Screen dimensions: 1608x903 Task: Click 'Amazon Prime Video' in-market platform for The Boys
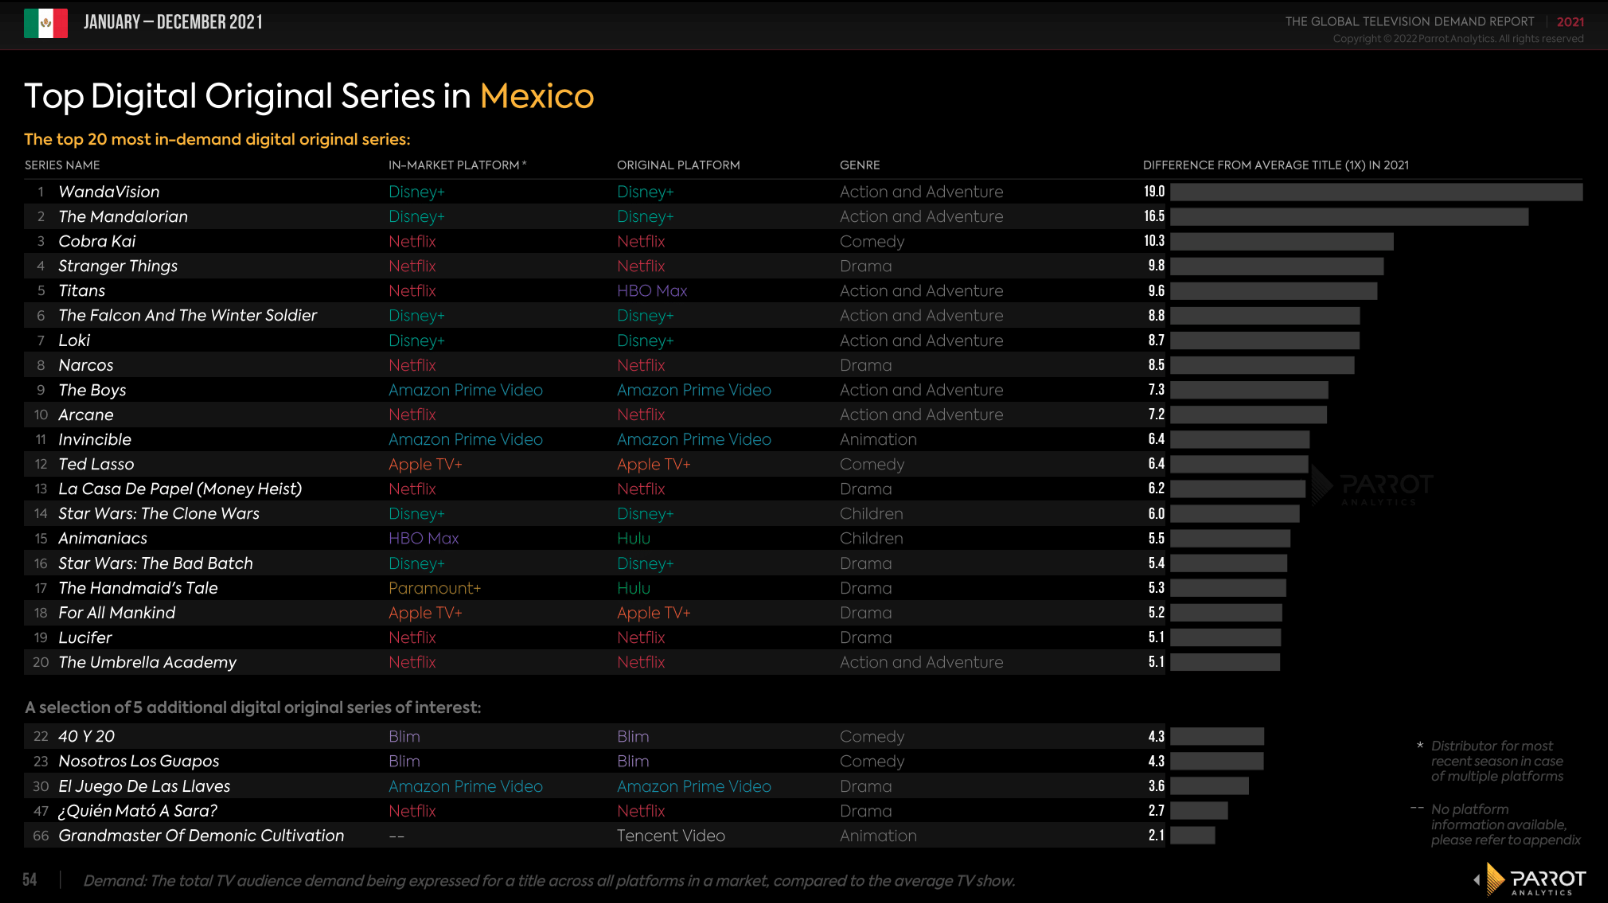(x=466, y=390)
